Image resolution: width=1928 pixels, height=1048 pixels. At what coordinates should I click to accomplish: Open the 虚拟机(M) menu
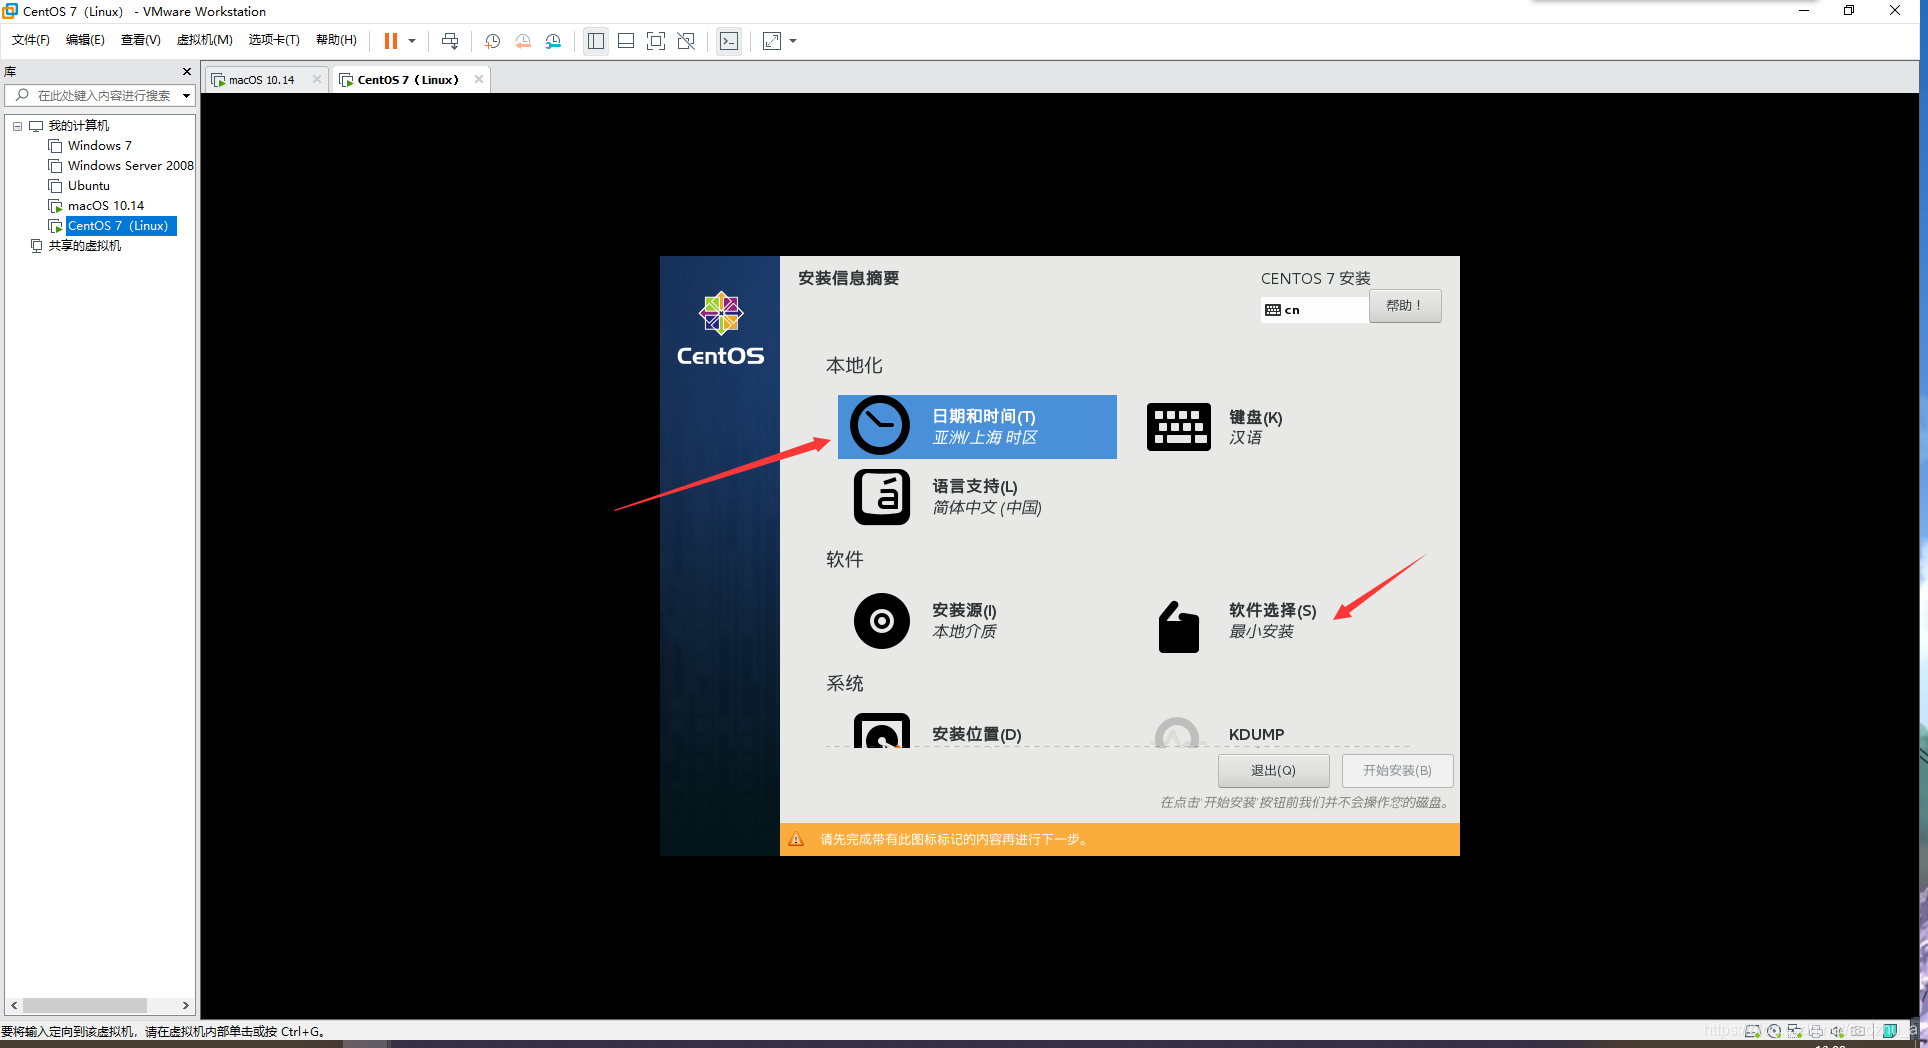204,40
